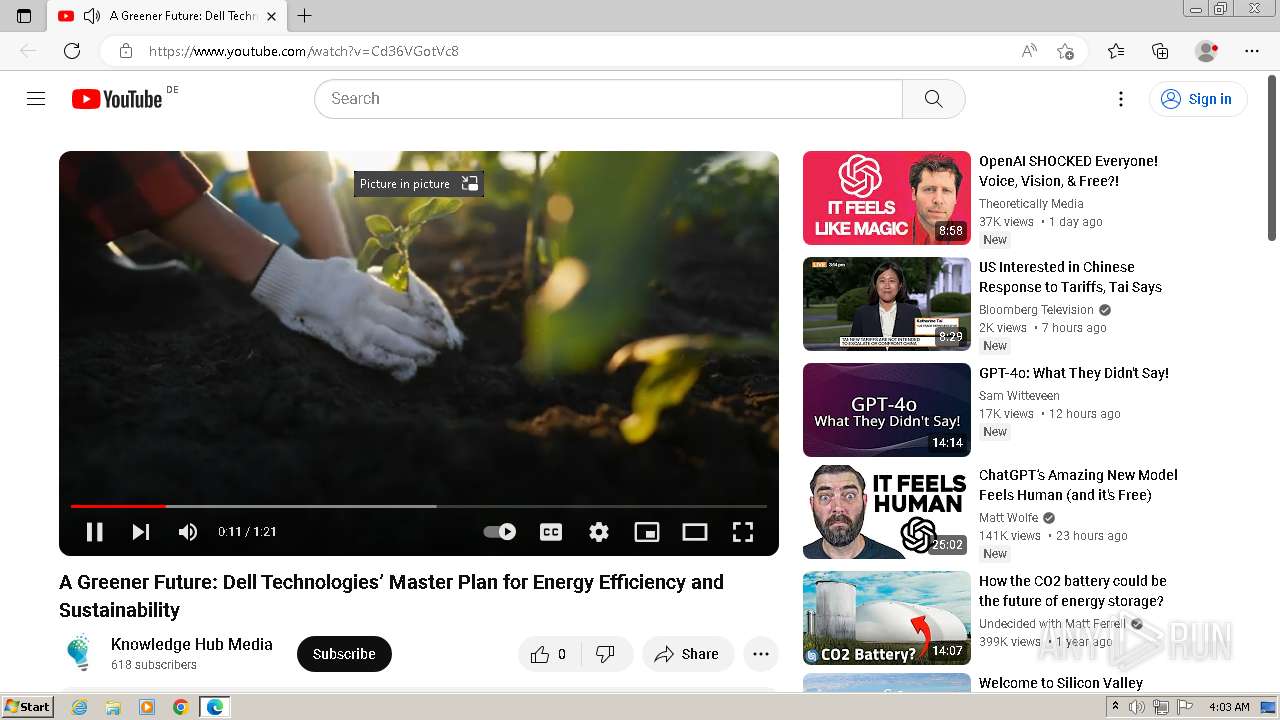Add page to favorites star
Viewport: 1280px width, 720px height.
(1065, 51)
